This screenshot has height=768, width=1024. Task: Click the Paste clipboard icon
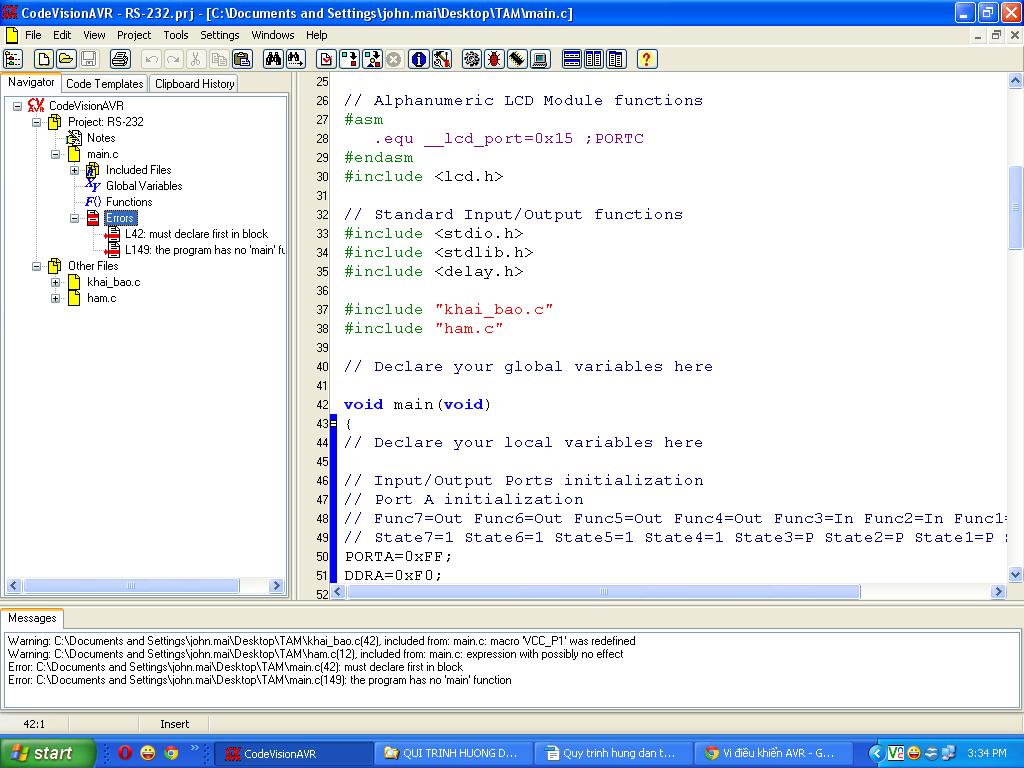click(240, 59)
